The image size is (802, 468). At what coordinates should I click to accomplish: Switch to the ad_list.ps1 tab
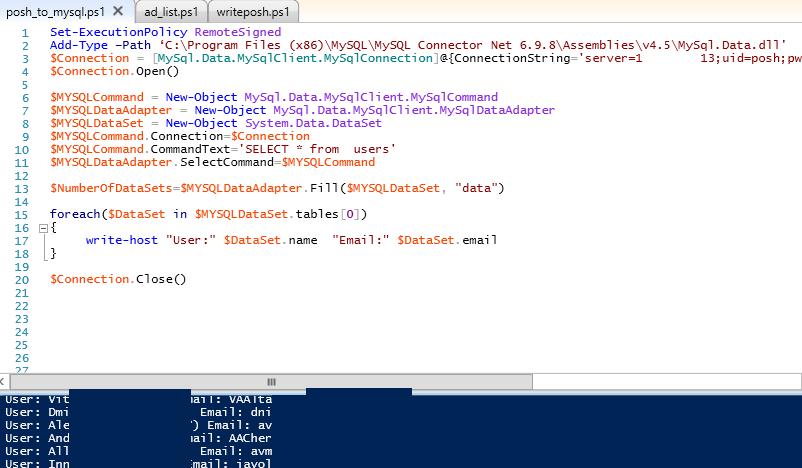coord(171,12)
